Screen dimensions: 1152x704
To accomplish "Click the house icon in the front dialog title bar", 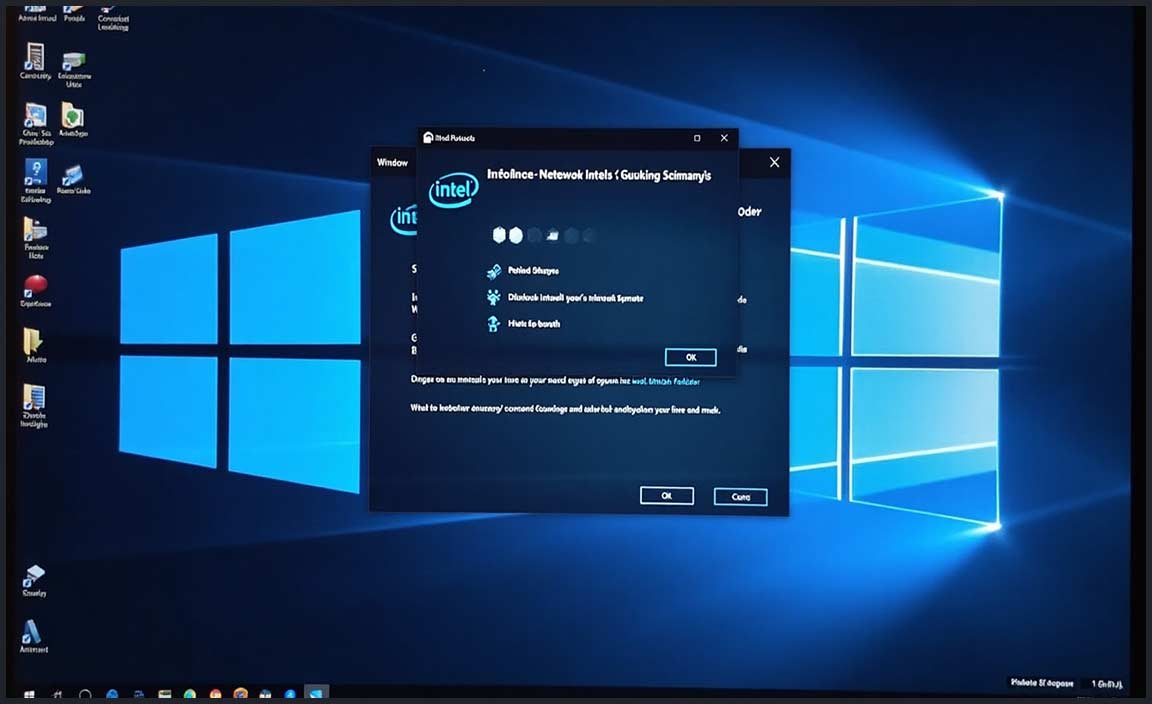I will pos(428,137).
